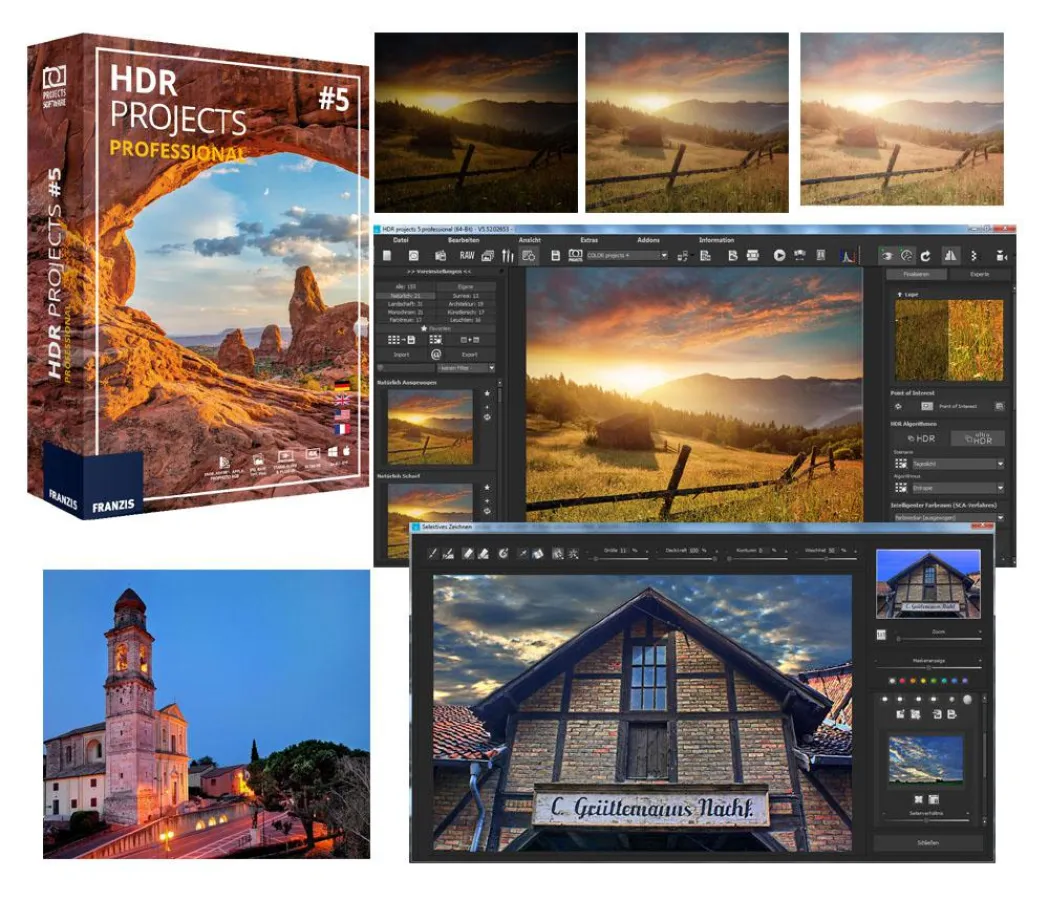Enable the ultra HDR algorithm
The image size is (1049, 900).
pos(978,439)
